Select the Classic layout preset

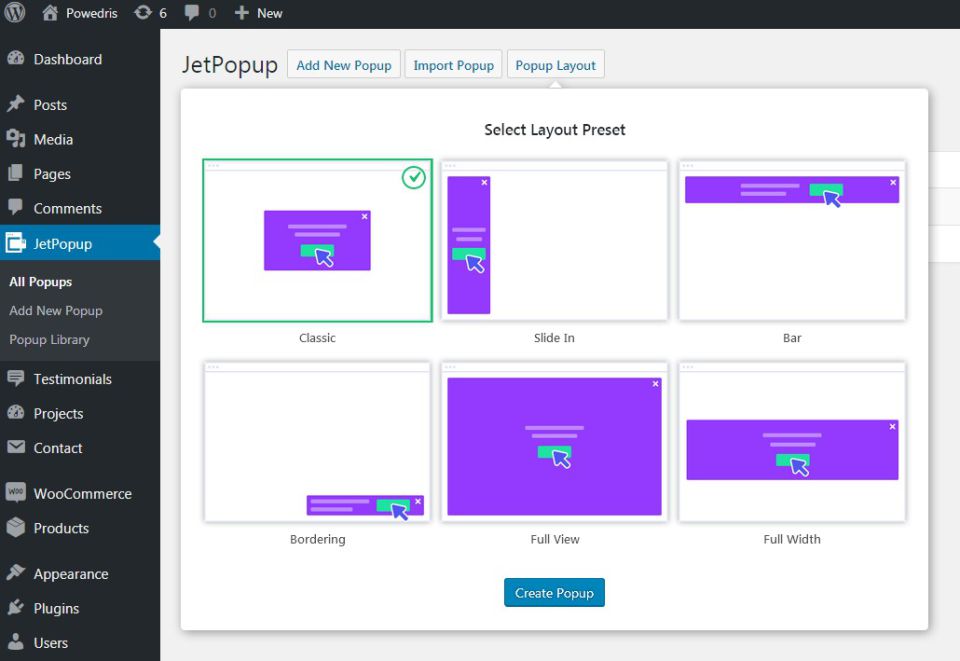click(x=317, y=241)
